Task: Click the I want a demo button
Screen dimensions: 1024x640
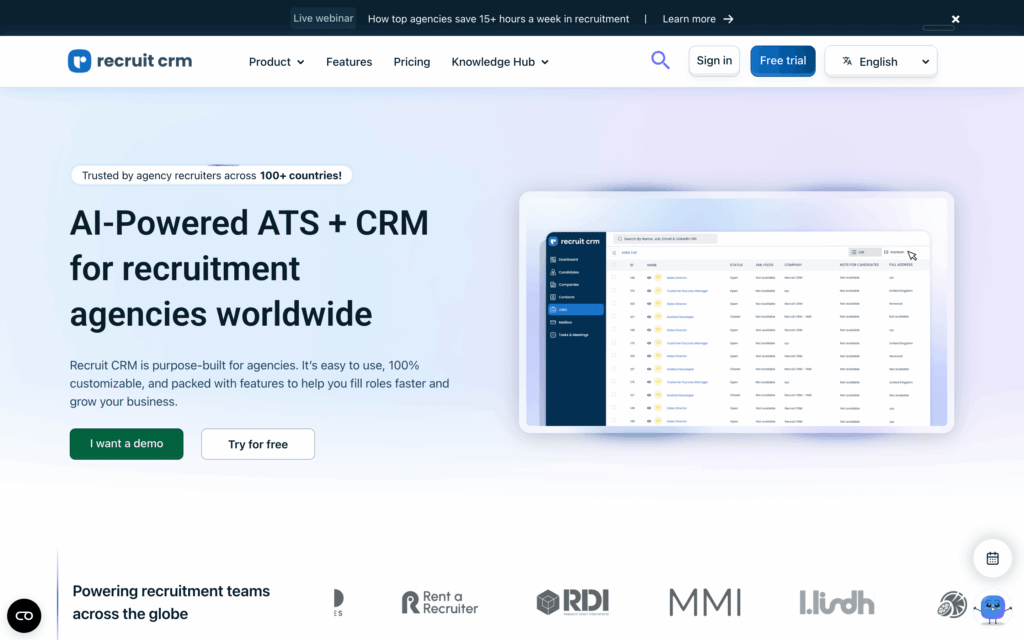Action: 127,444
